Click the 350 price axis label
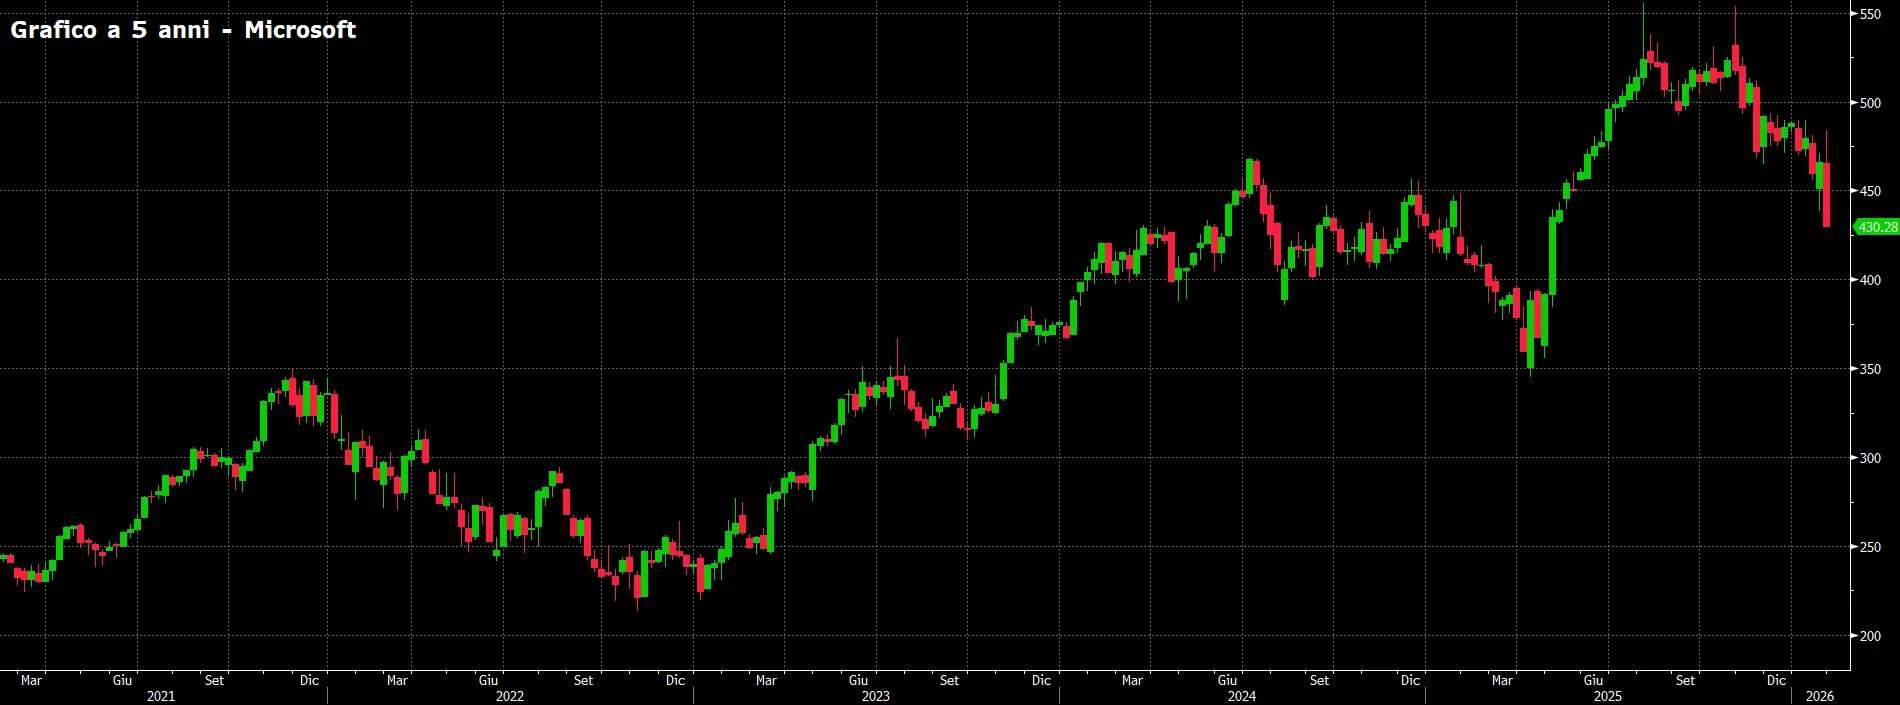 pos(1870,369)
